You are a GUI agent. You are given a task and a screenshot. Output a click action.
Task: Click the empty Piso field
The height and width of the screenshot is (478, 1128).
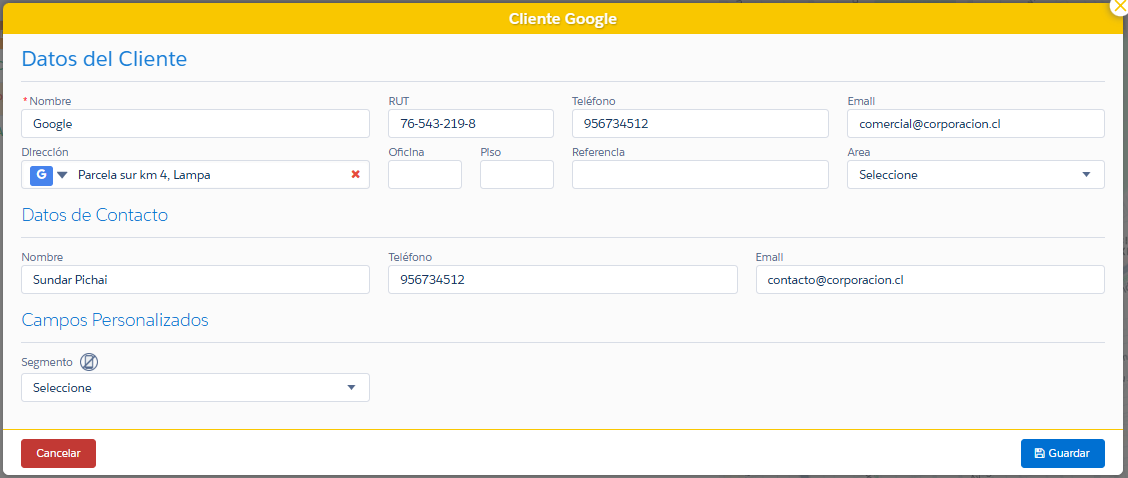517,175
